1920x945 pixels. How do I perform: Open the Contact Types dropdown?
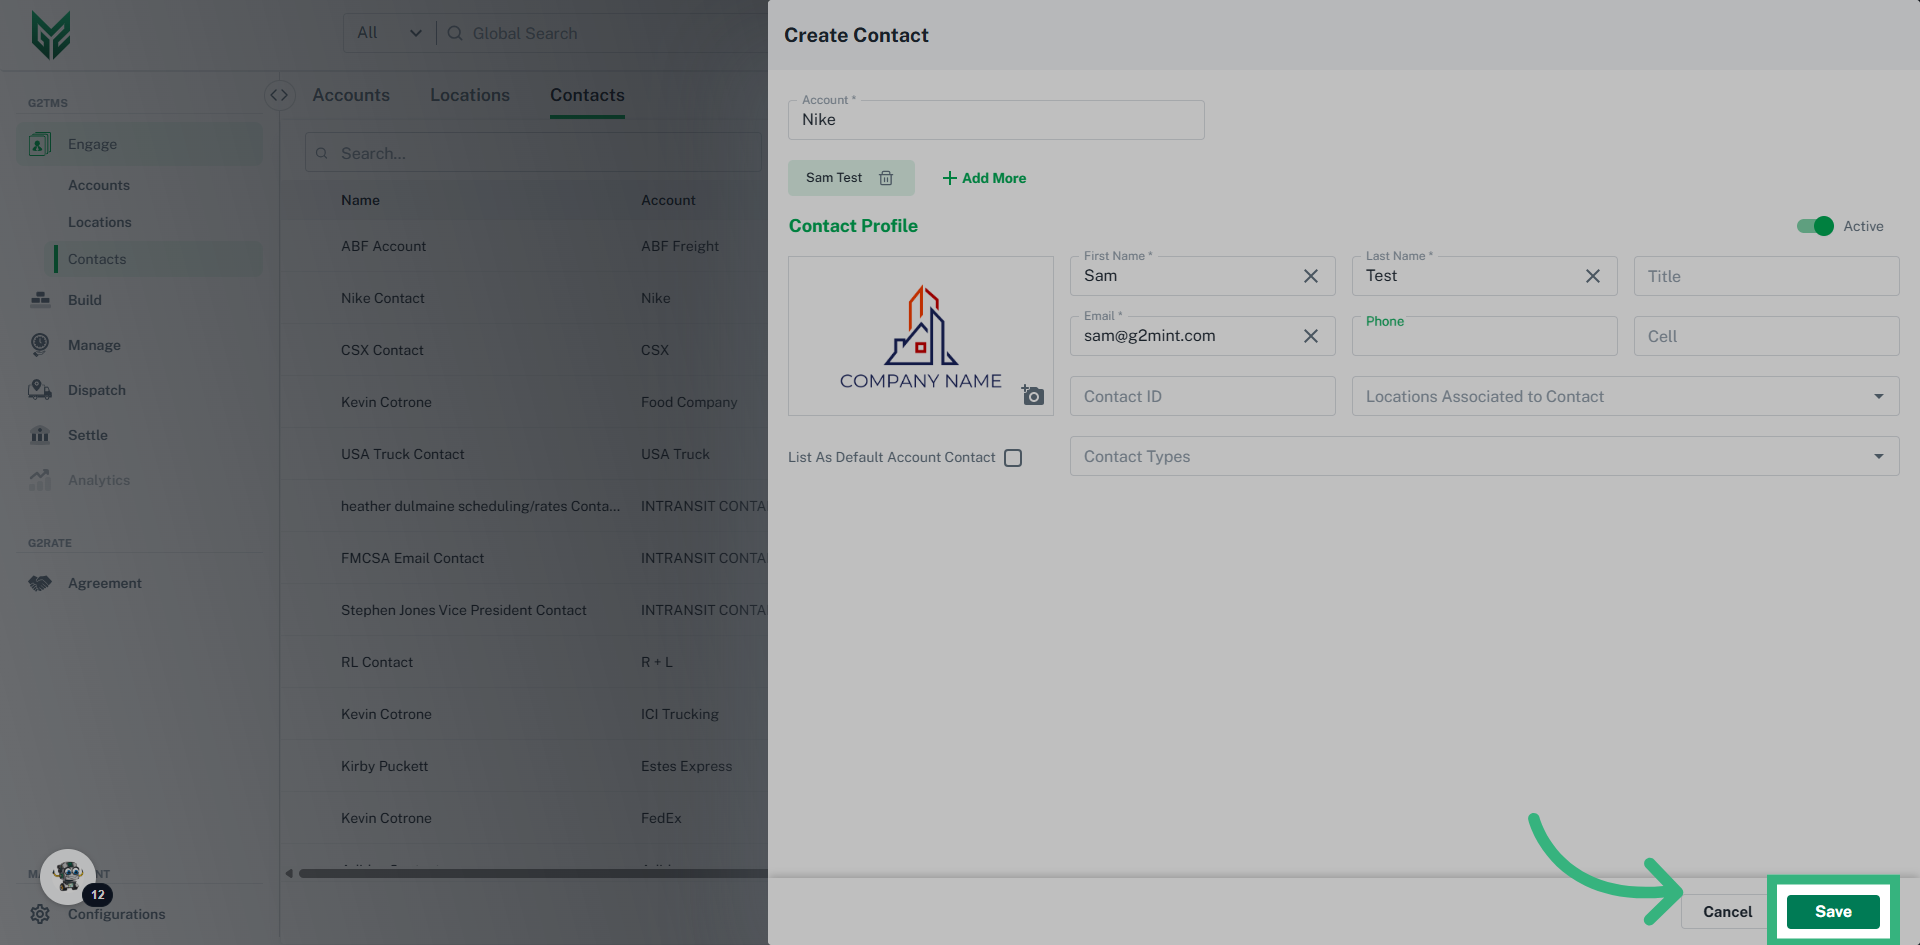pos(1878,457)
